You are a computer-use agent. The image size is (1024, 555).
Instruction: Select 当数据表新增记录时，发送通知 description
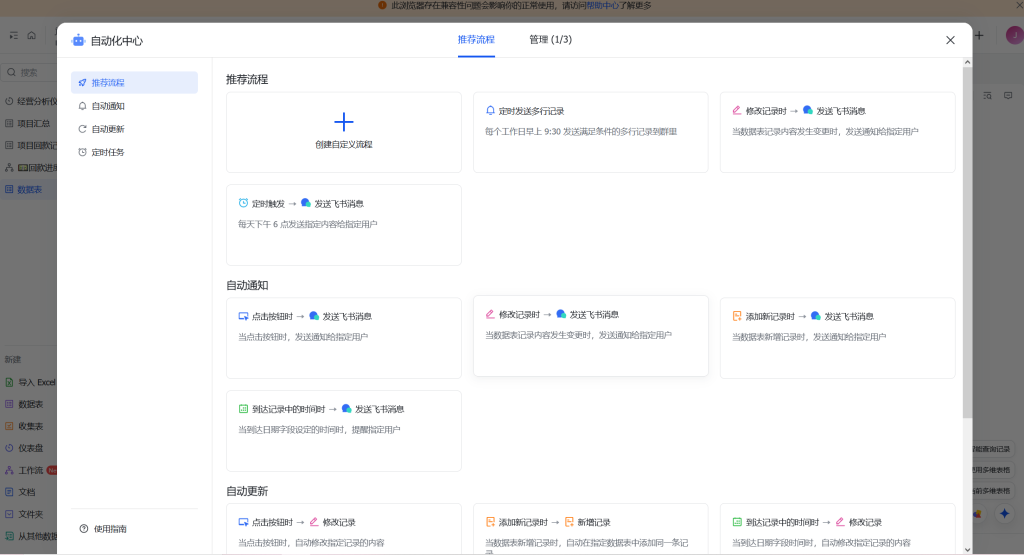coord(808,337)
